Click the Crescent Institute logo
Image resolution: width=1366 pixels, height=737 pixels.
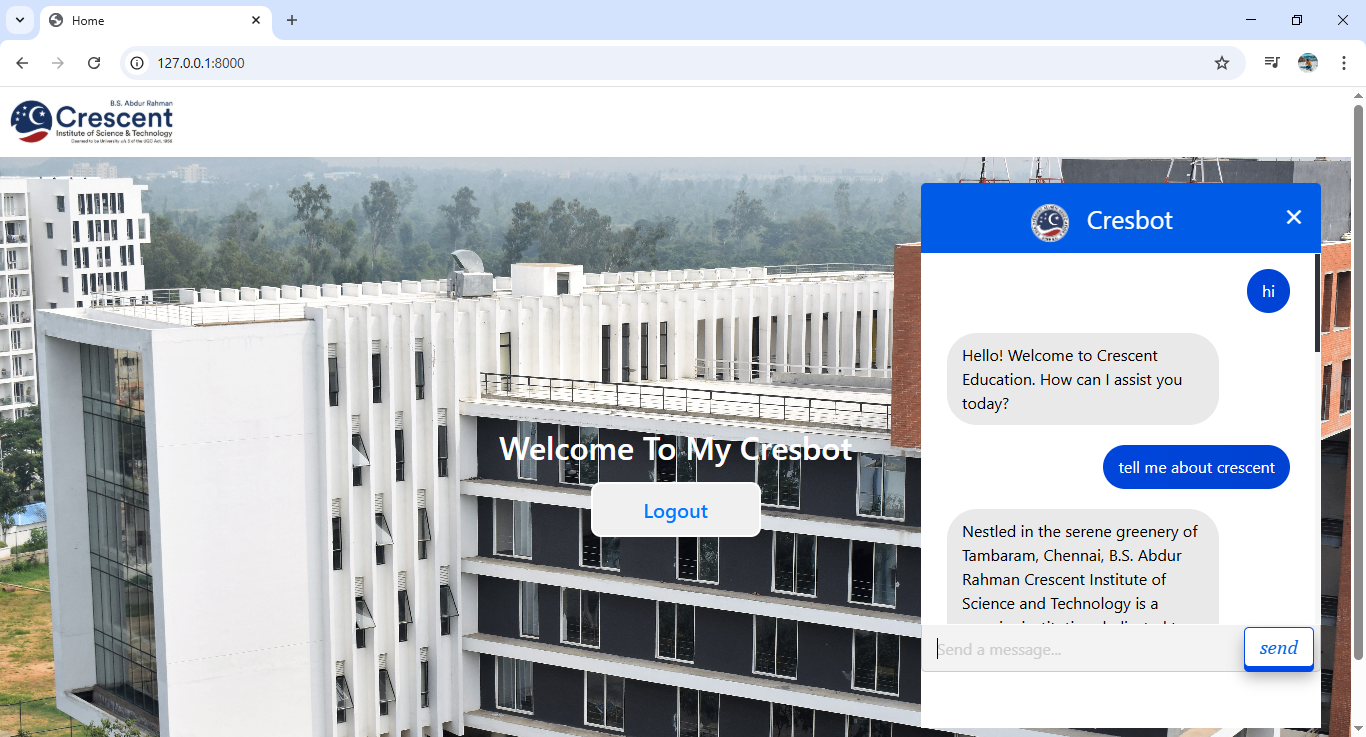(92, 120)
